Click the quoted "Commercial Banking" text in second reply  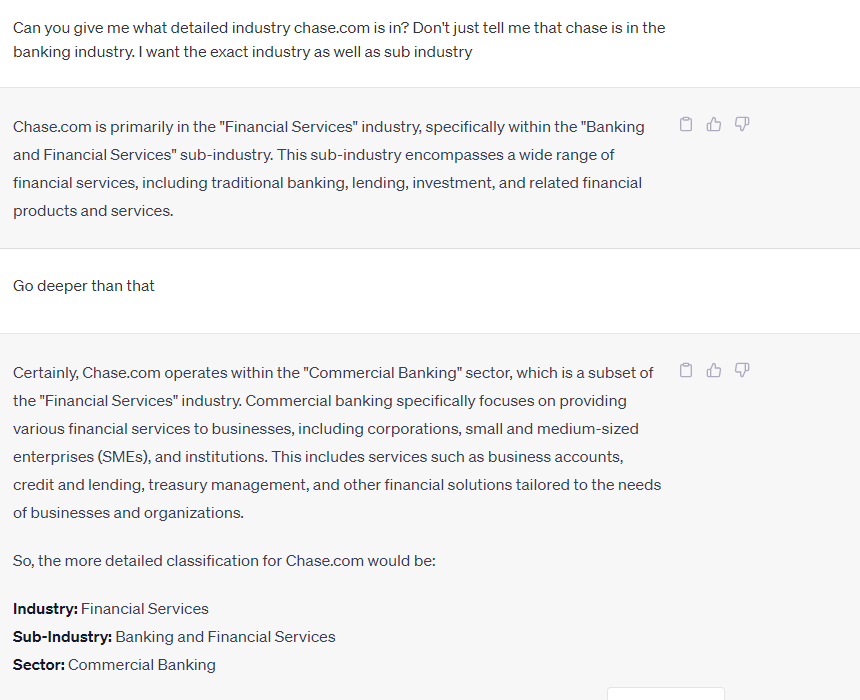point(385,373)
